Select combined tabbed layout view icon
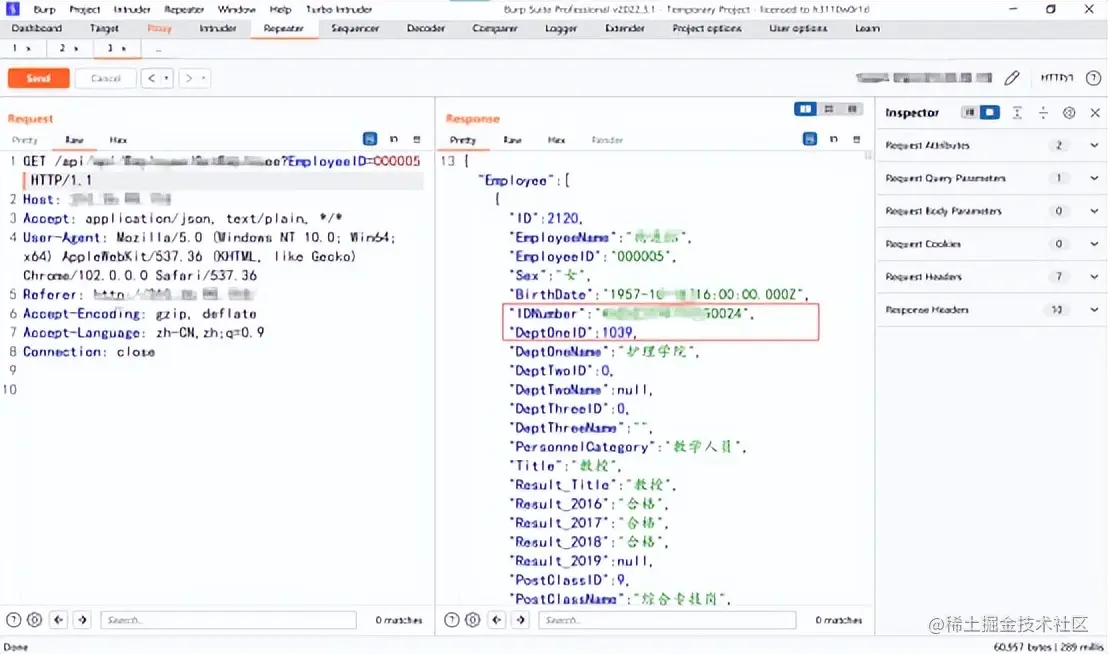The width and height of the screenshot is (1108, 654). click(x=852, y=109)
